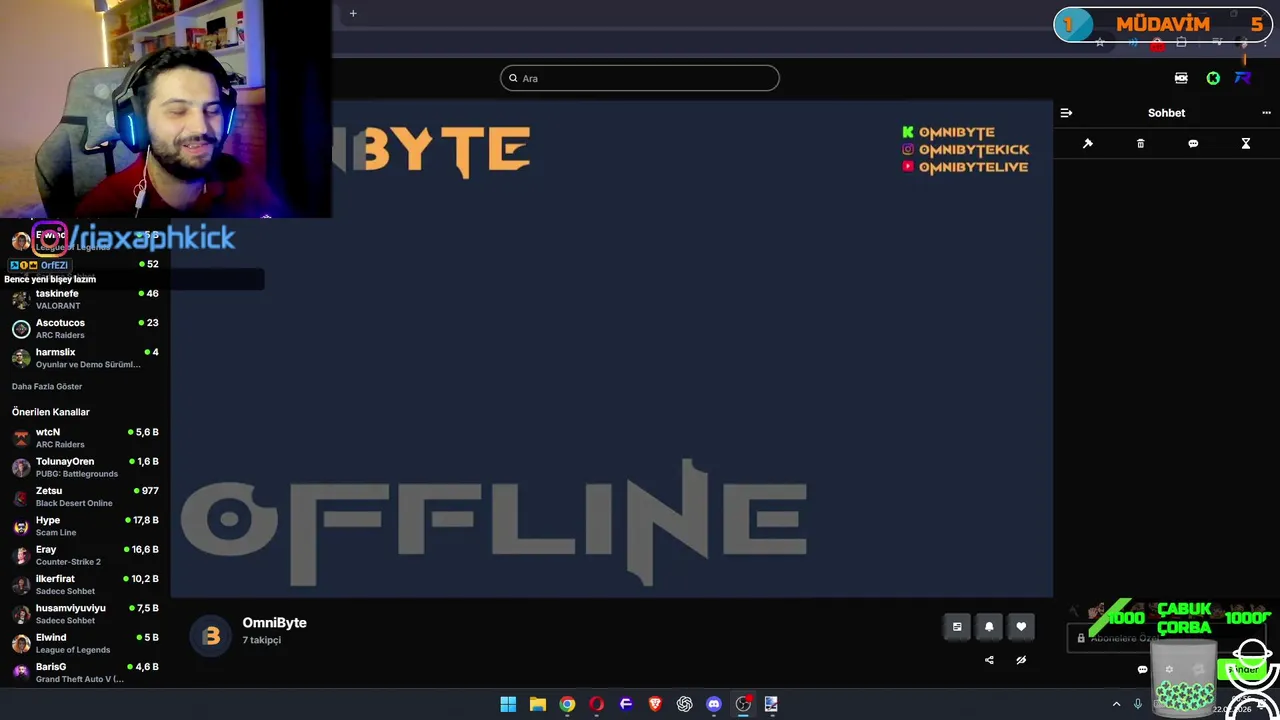Open the Opera browser from the taskbar
This screenshot has width=1280, height=720.
[x=596, y=704]
